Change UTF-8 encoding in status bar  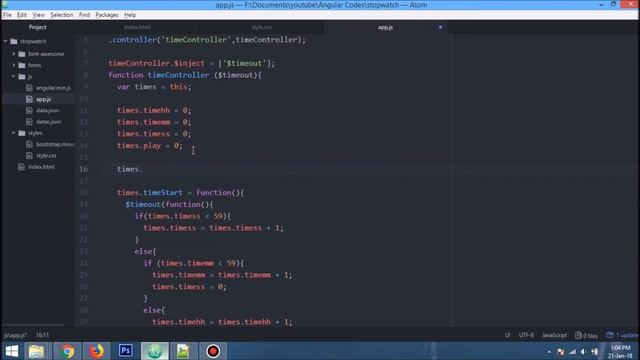click(x=526, y=335)
